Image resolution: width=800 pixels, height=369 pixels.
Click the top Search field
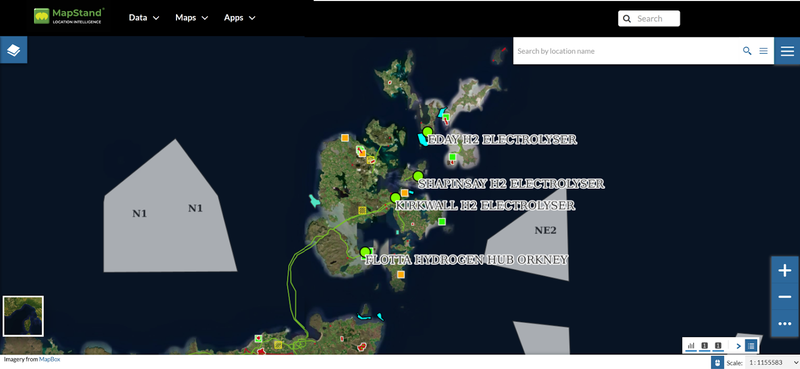[x=649, y=18]
